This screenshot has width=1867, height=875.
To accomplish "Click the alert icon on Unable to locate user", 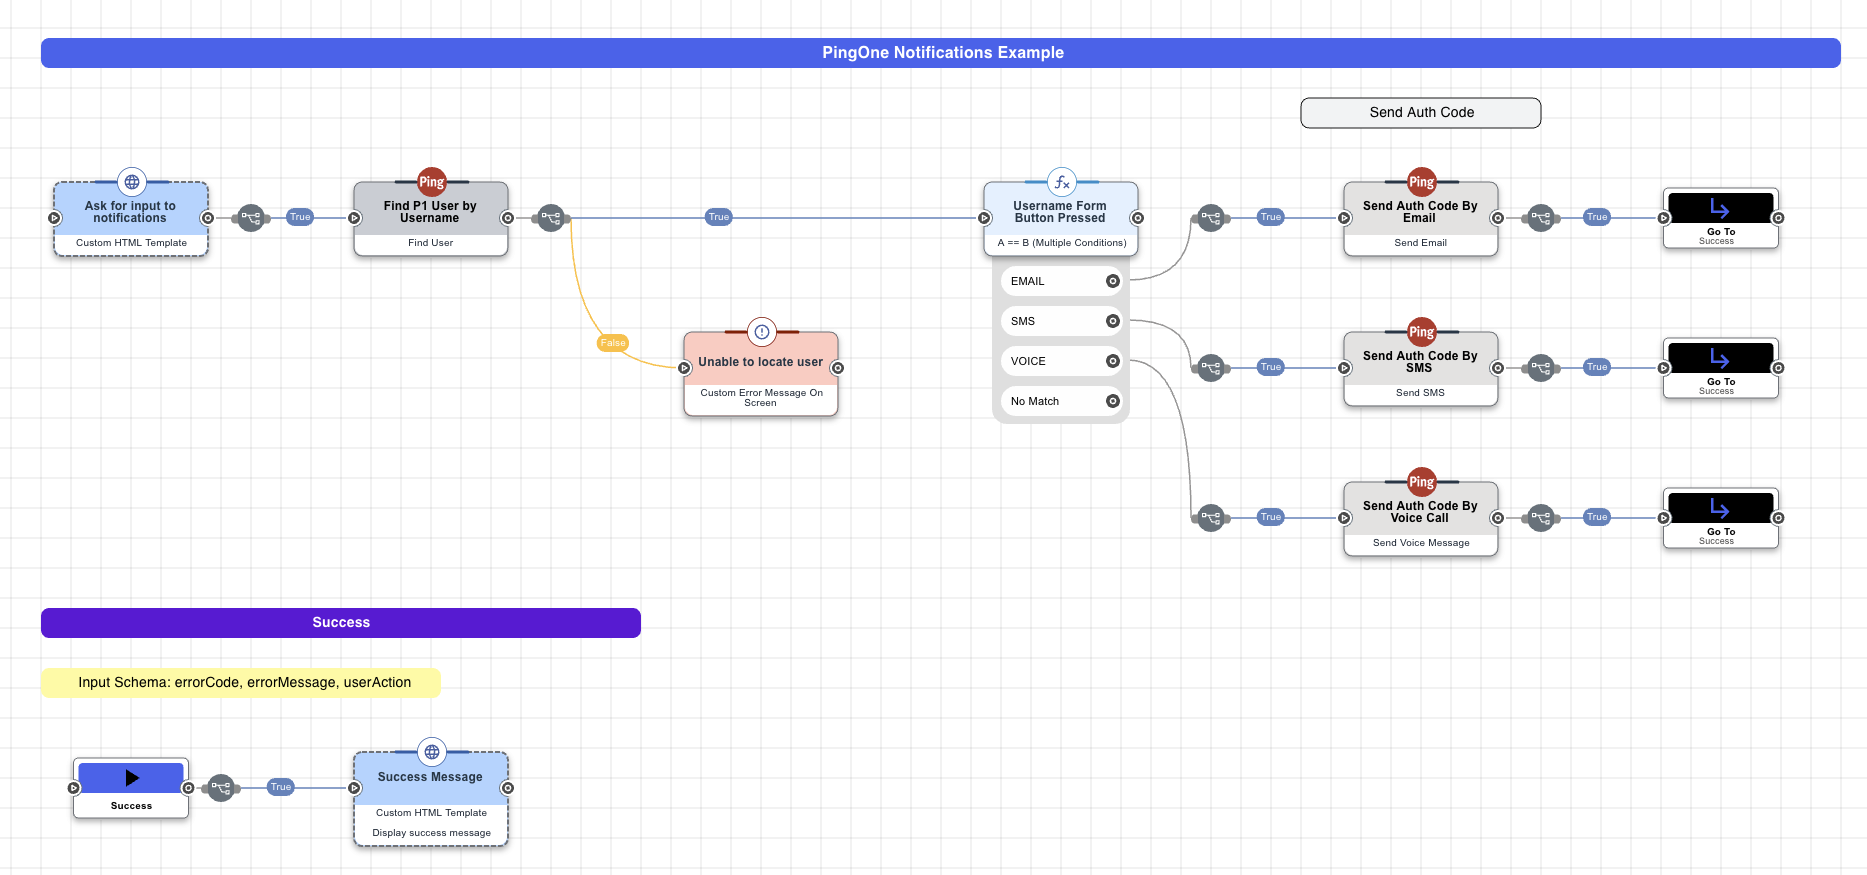I will pyautogui.click(x=761, y=332).
